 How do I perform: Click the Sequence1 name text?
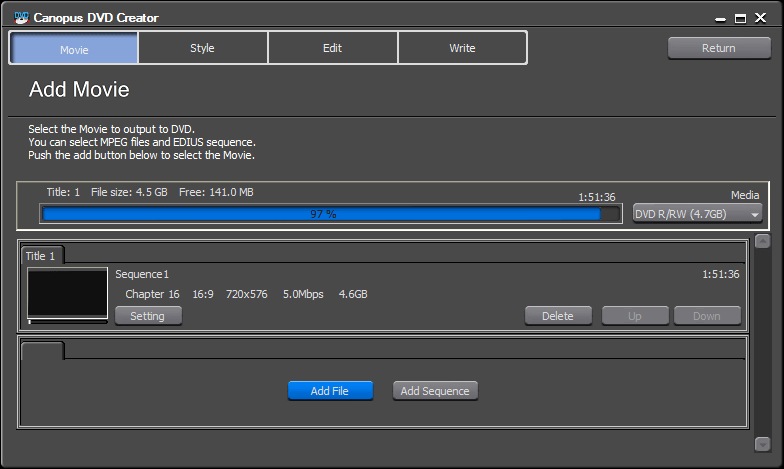142,274
